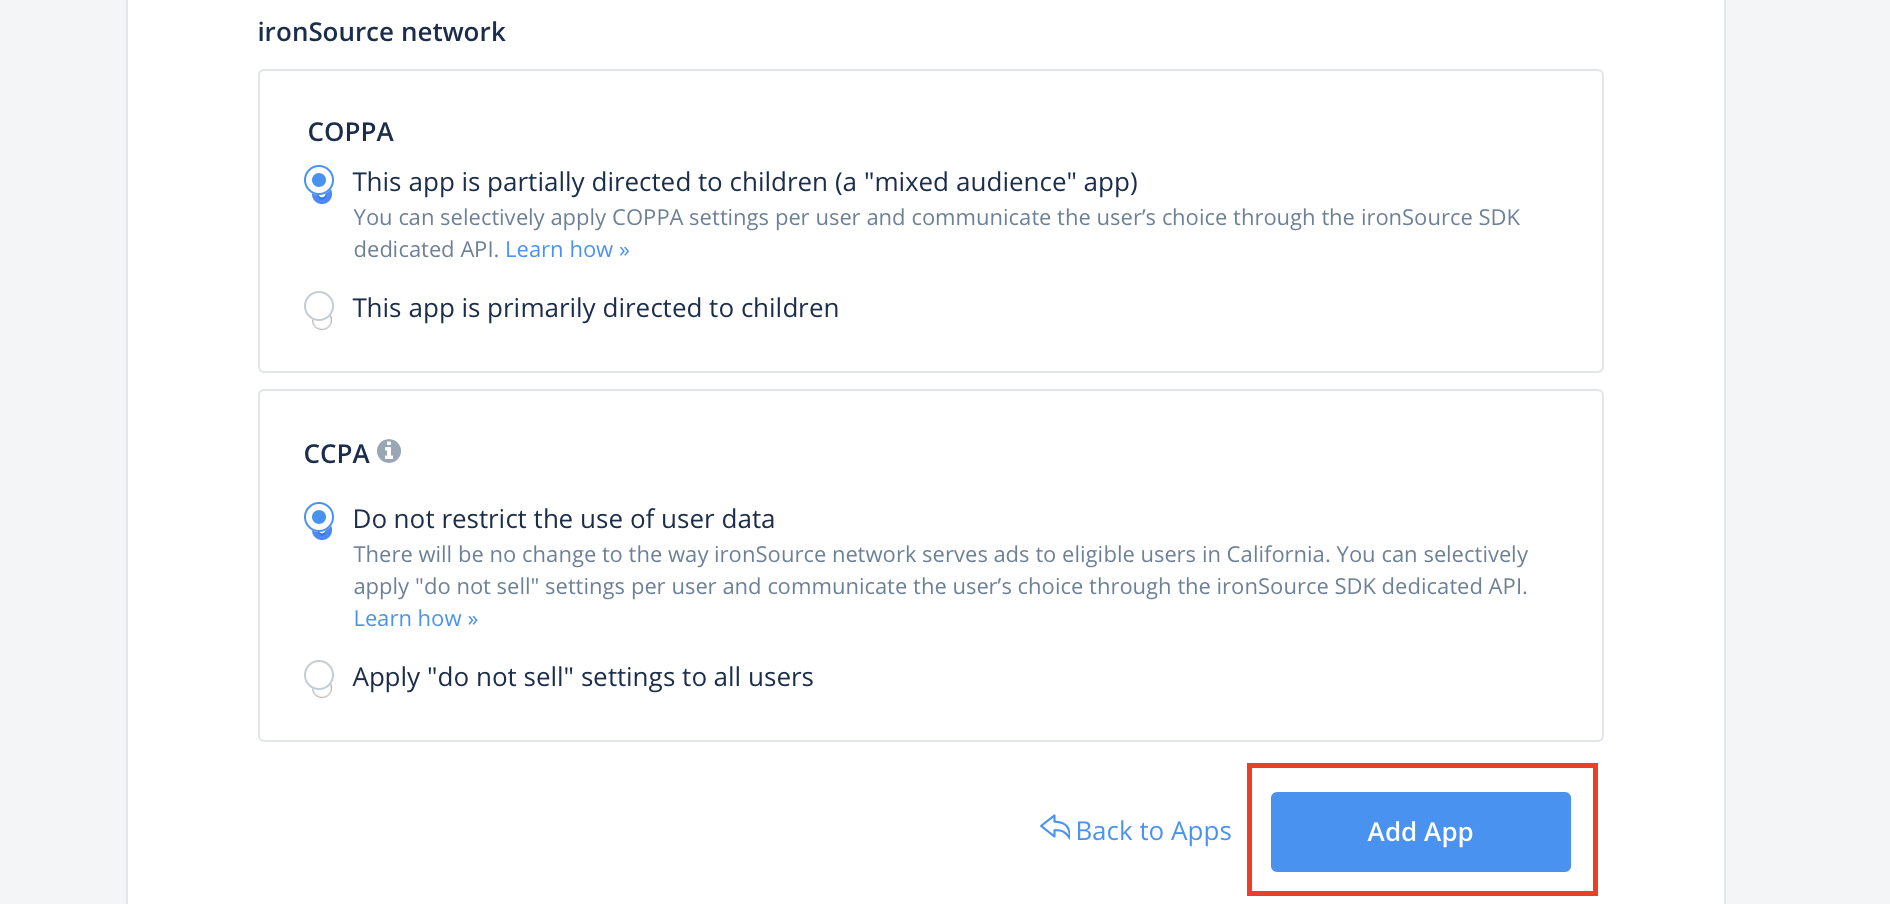
Task: Select the Do not restrict user data radio button
Action: (319, 518)
